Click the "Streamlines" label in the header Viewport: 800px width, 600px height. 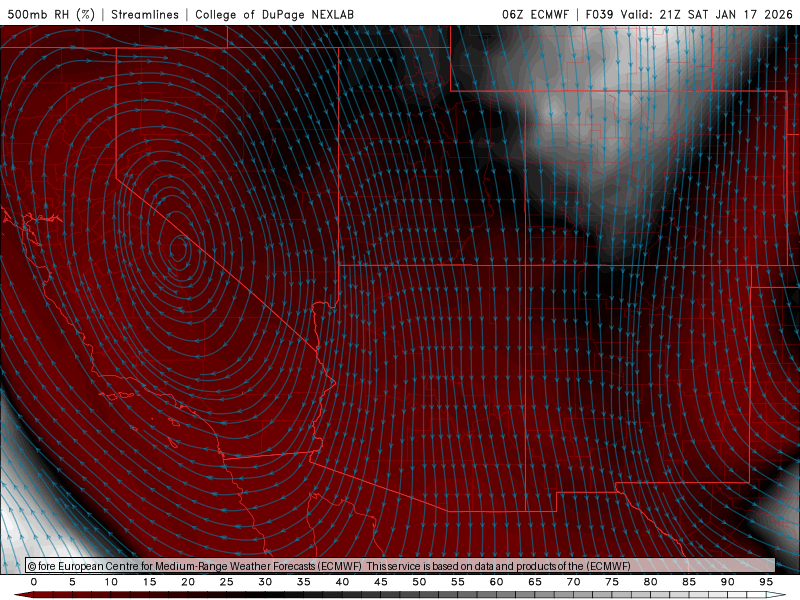[x=145, y=14]
